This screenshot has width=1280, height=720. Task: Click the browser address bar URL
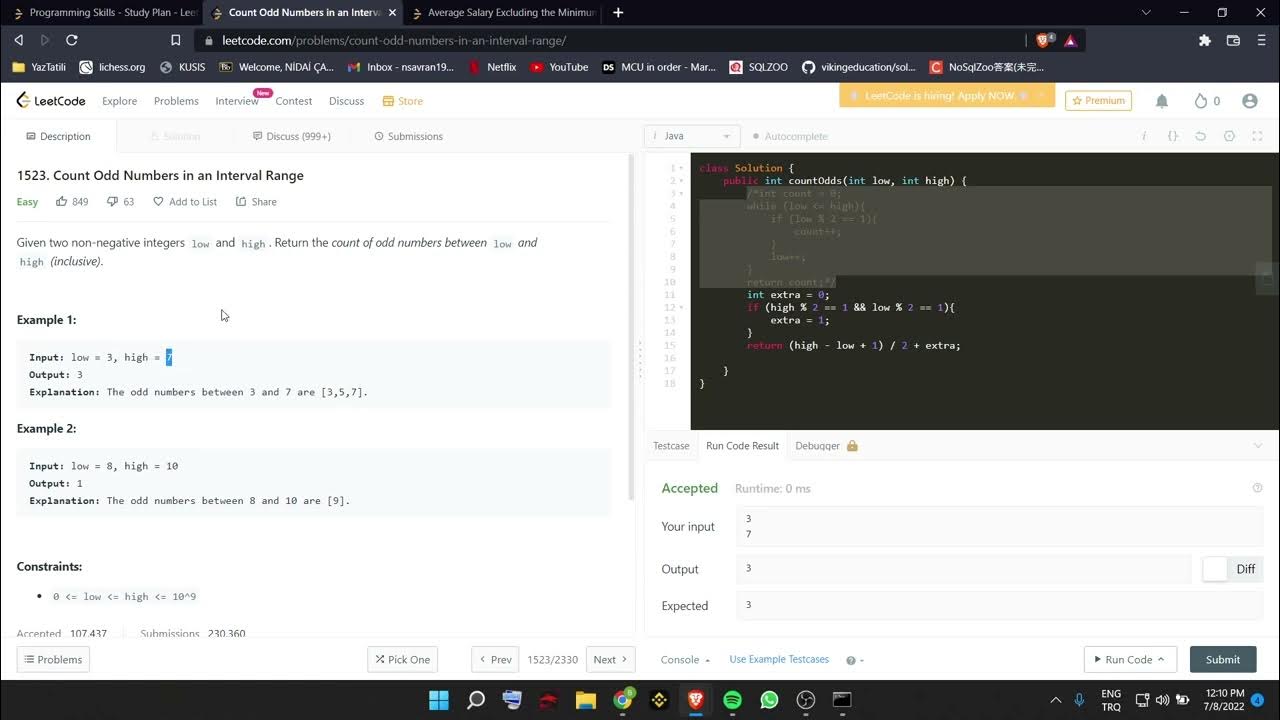click(394, 40)
